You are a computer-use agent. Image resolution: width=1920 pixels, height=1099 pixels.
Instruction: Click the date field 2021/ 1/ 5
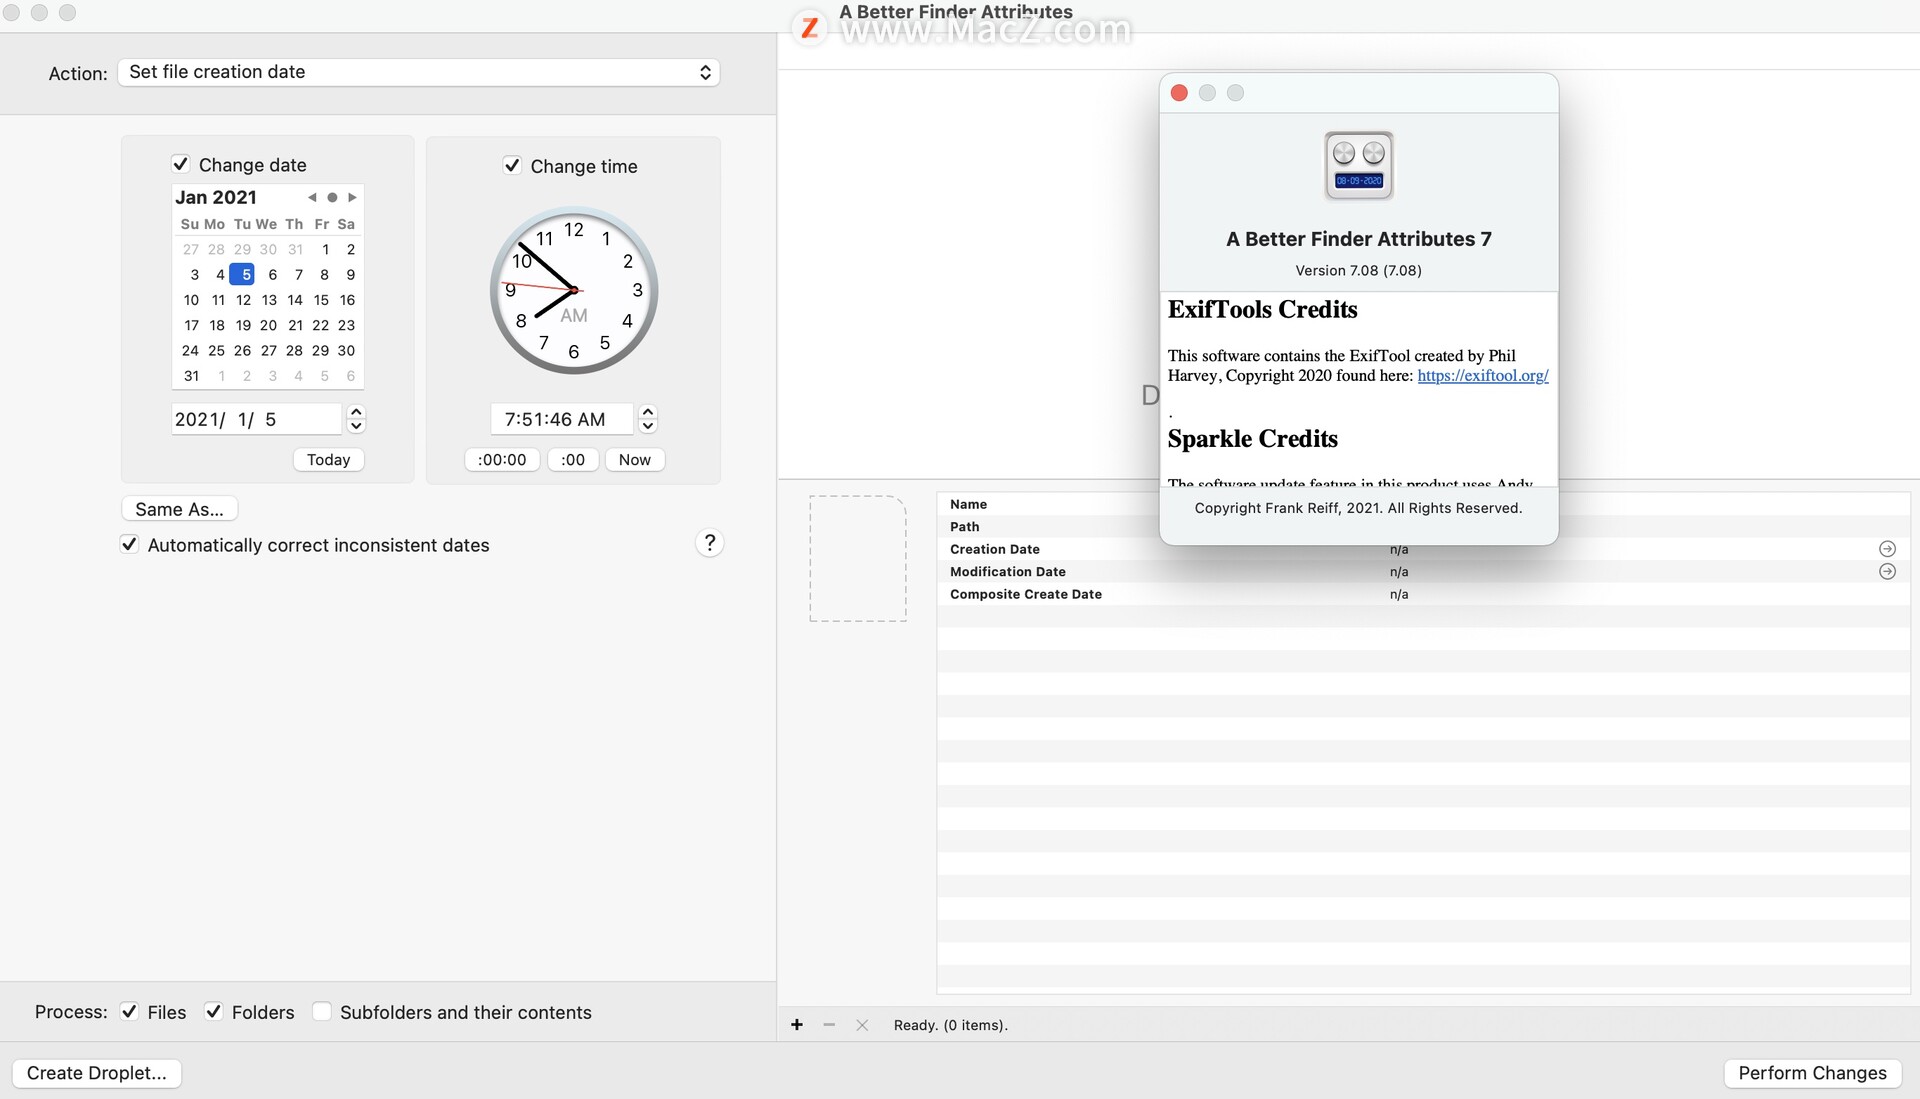pos(257,419)
